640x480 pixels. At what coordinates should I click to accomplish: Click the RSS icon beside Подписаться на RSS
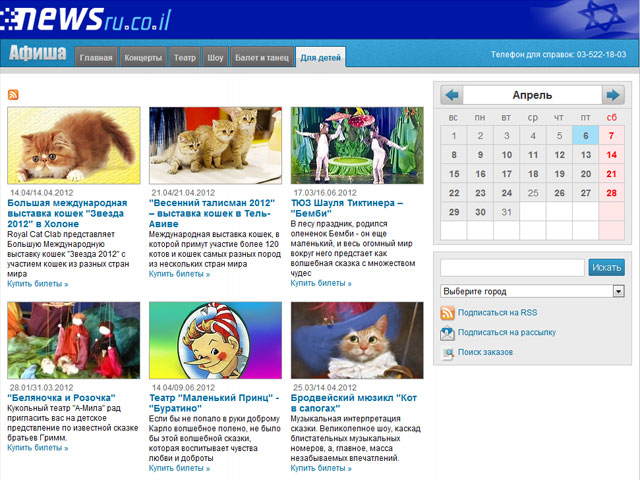[447, 313]
